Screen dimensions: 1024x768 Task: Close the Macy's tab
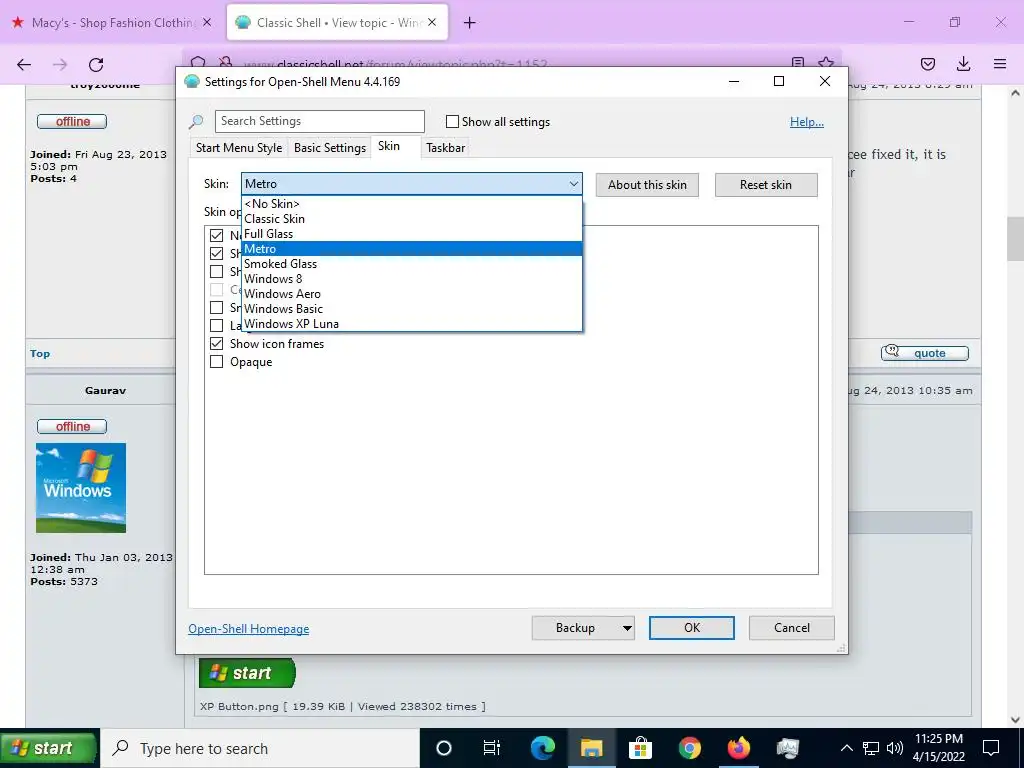[206, 22]
